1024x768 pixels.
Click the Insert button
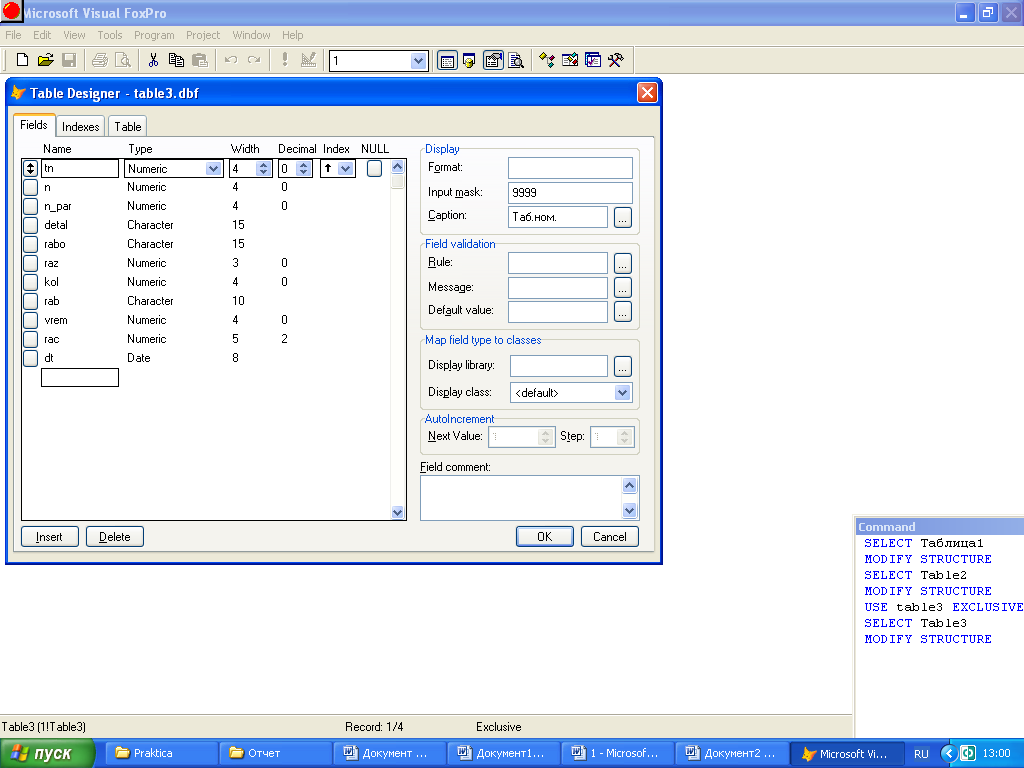50,537
